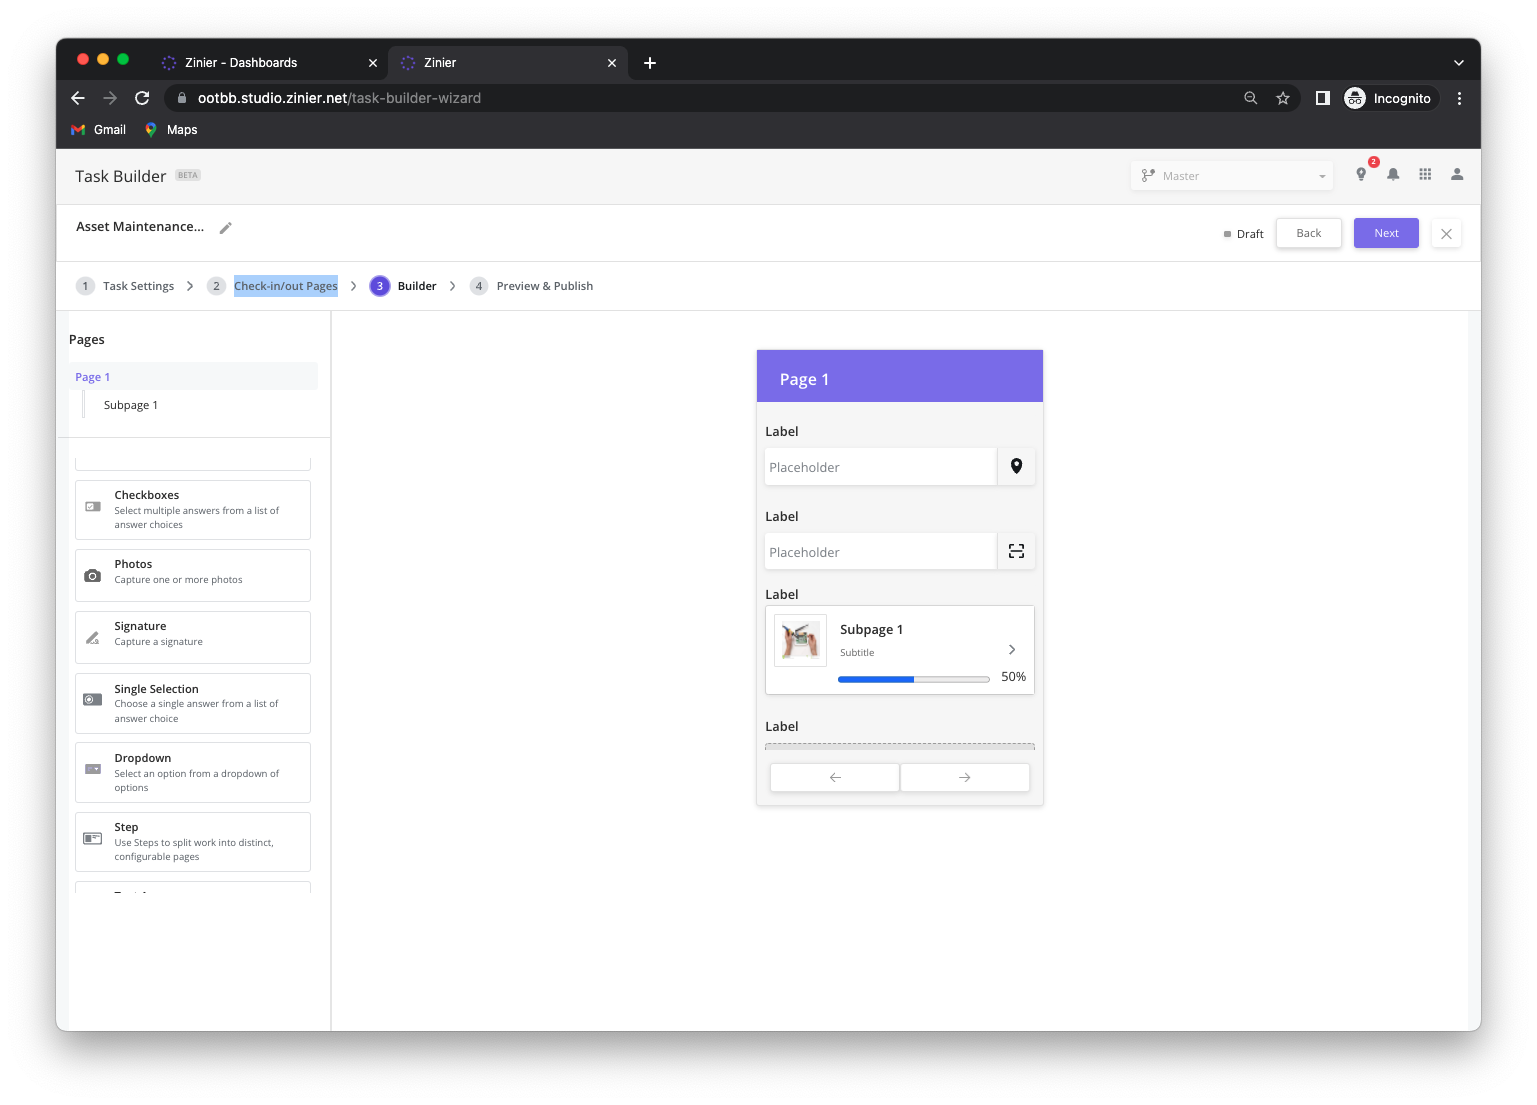Image resolution: width=1537 pixels, height=1105 pixels.
Task: Click the Subpage 1 thumbnail image
Action: coord(800,640)
